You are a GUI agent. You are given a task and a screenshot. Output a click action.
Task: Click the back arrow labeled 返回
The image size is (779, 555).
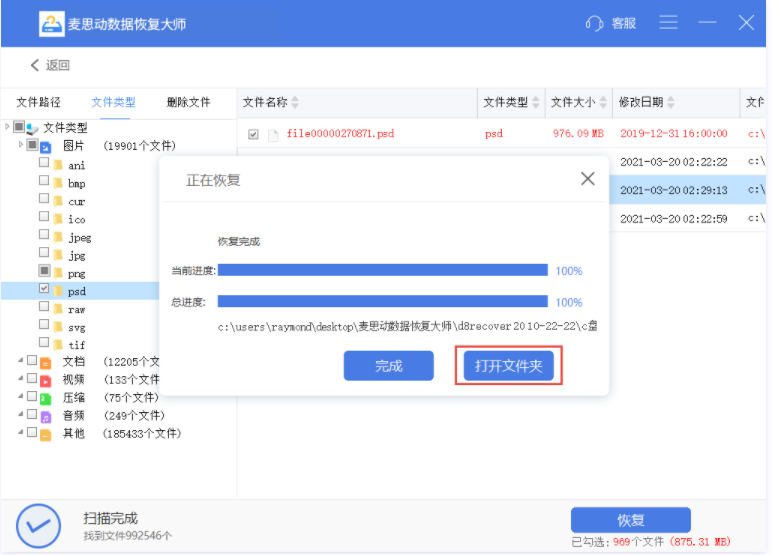coord(50,65)
